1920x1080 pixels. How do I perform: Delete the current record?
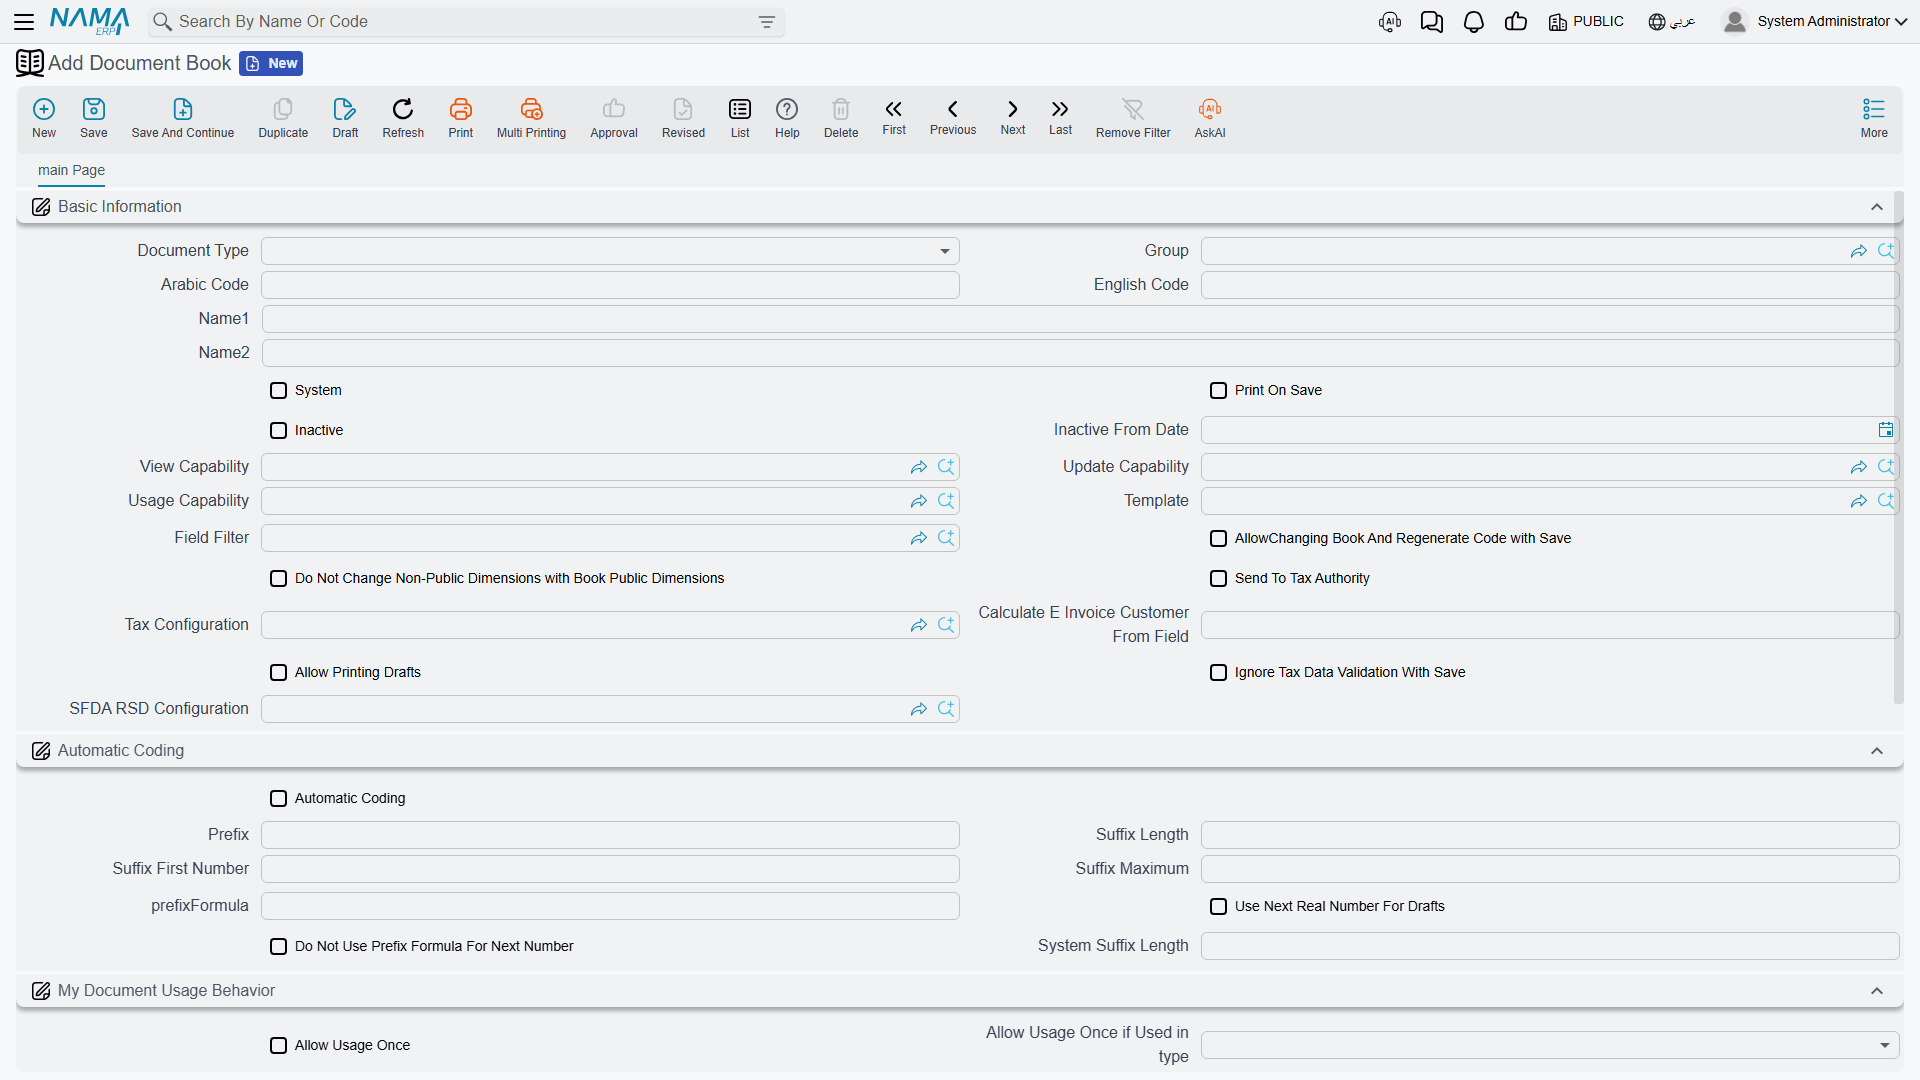click(x=841, y=117)
